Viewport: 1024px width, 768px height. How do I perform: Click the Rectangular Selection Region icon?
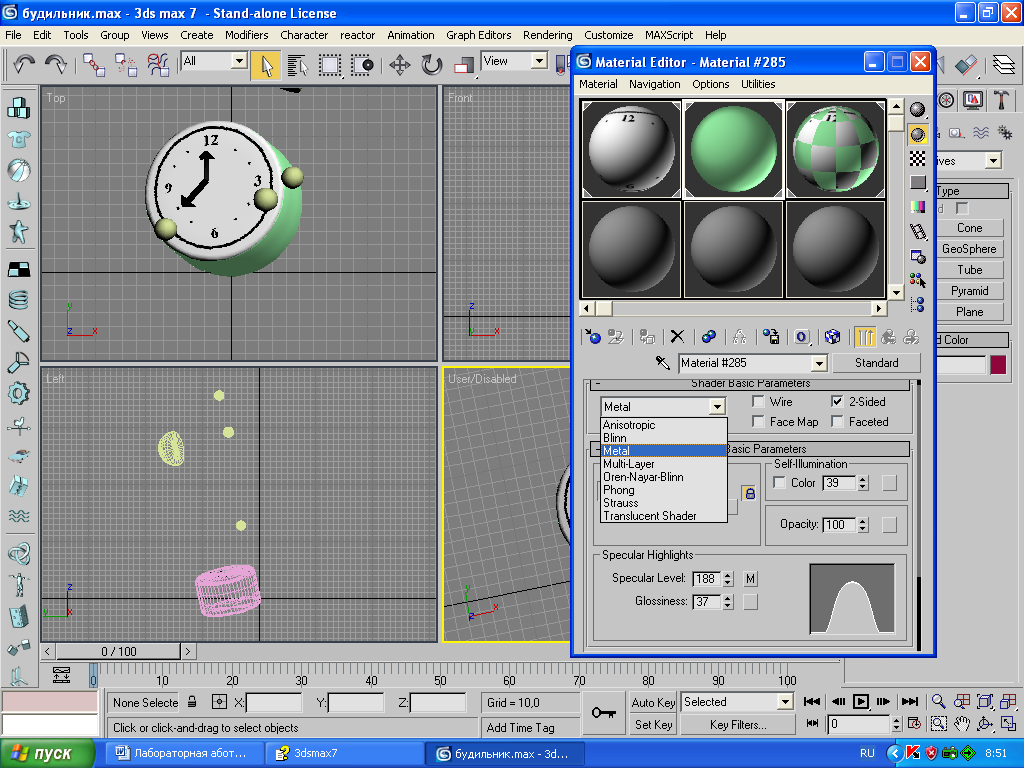pyautogui.click(x=330, y=65)
